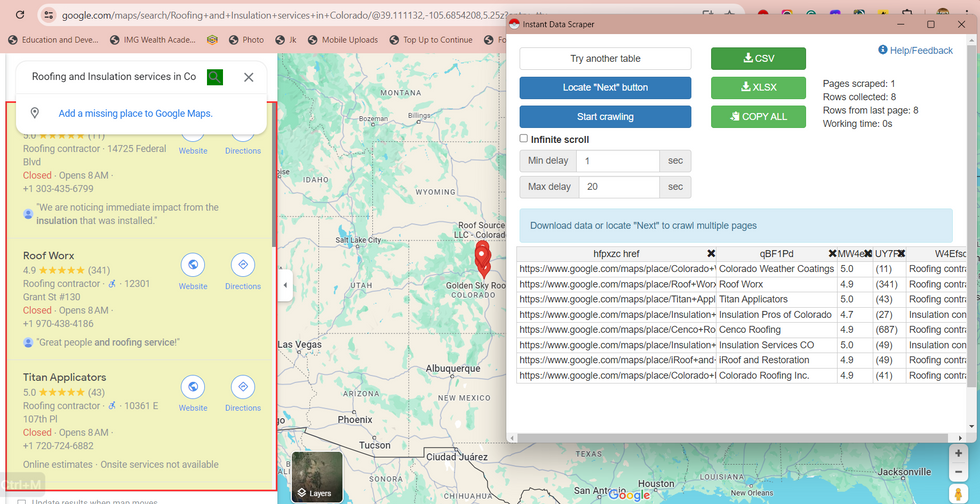Click the Website globe icon for Roof Worx
Viewport: 980px width, 504px height.
pyautogui.click(x=193, y=265)
